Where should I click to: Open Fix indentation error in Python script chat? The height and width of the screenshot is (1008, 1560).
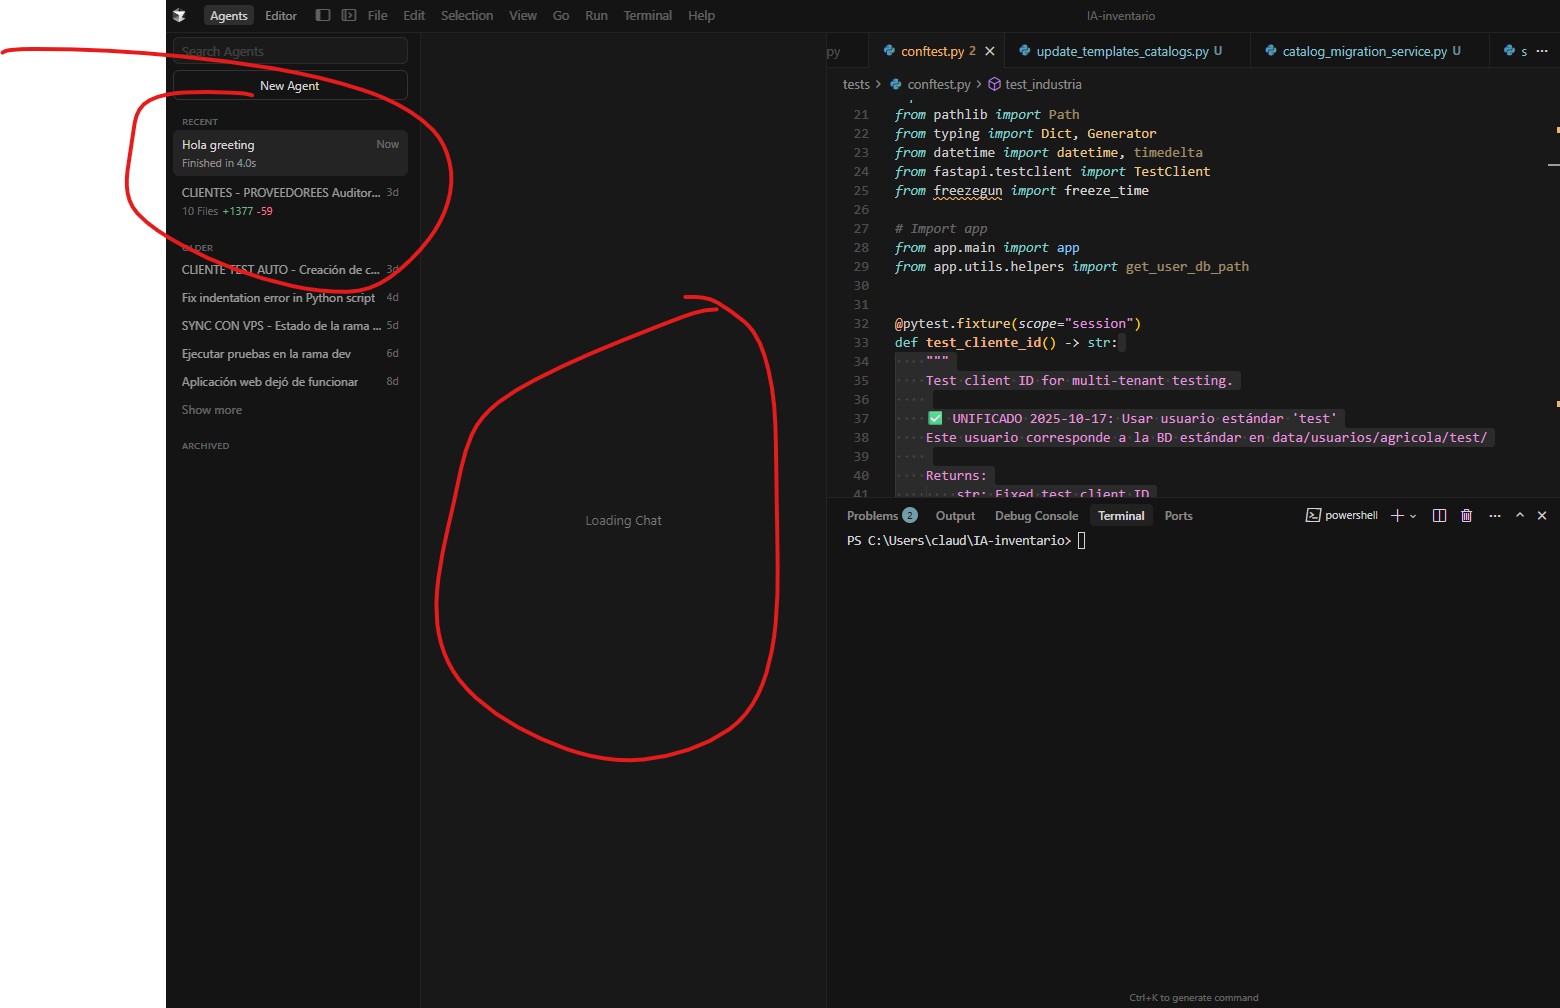[x=290, y=298]
